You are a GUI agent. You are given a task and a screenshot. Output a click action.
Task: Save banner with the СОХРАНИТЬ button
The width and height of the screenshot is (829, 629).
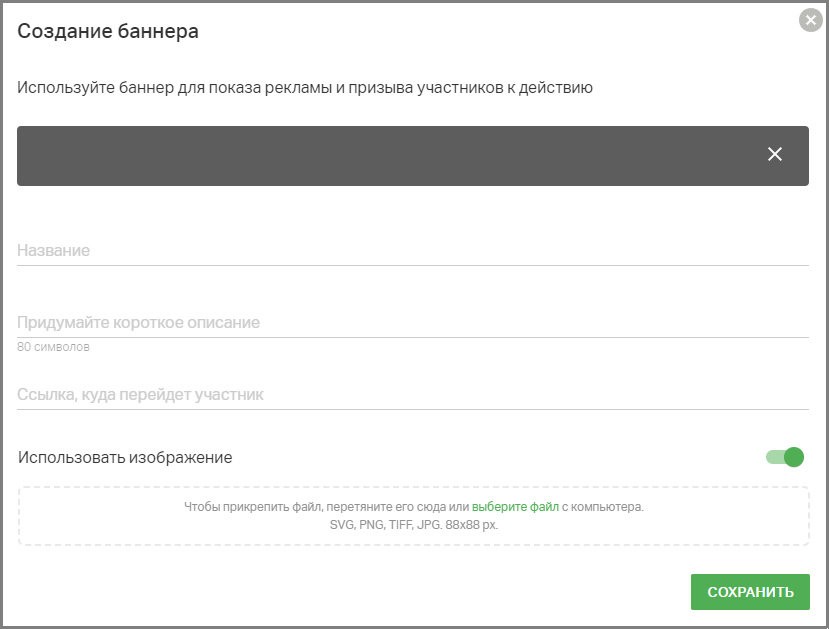click(750, 592)
